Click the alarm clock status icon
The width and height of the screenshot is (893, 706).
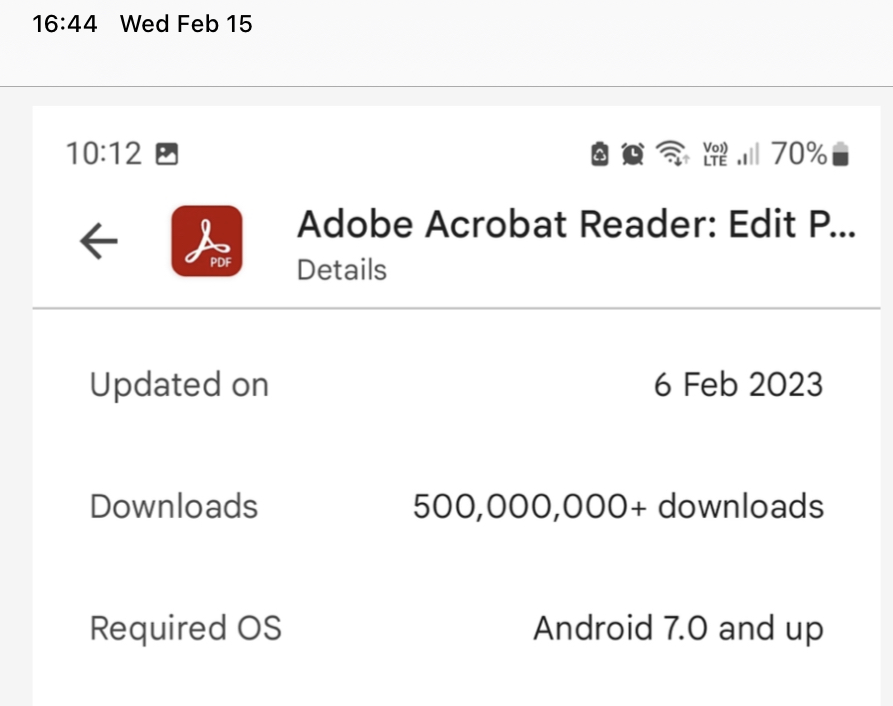click(633, 154)
